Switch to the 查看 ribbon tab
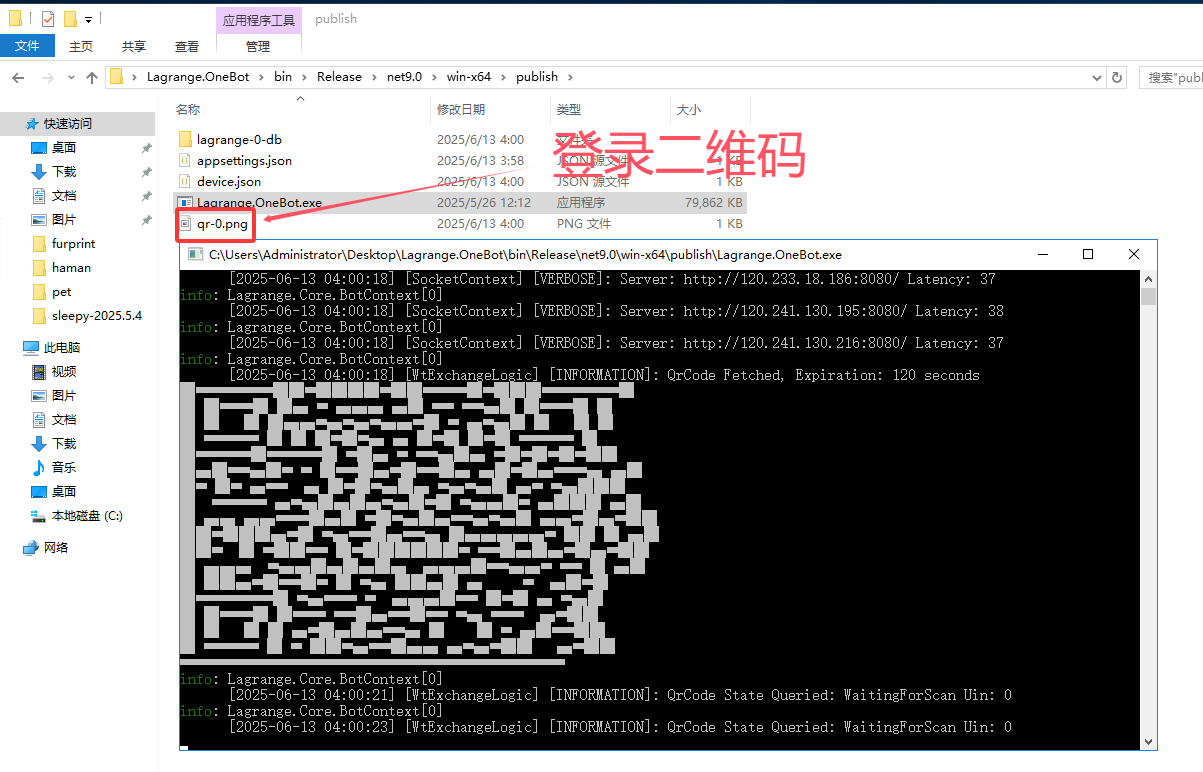 click(x=187, y=46)
